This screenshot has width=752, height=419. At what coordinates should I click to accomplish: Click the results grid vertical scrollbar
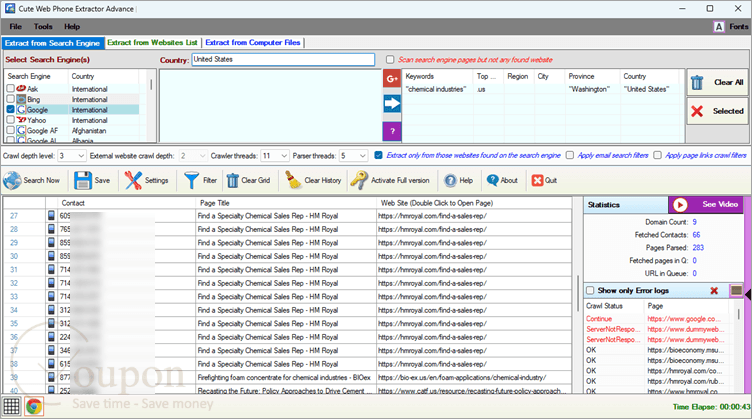point(577,295)
